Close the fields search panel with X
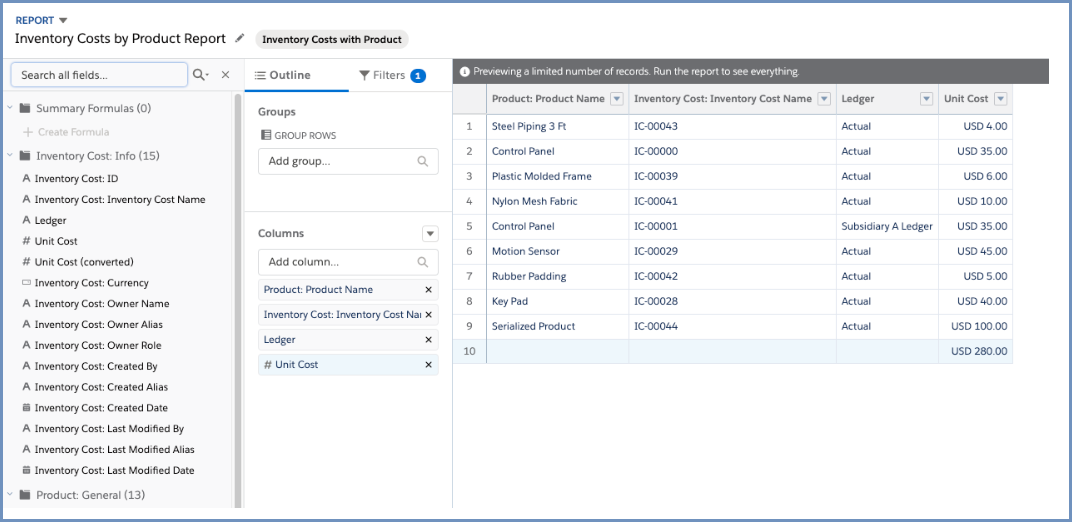Viewport: 1072px width, 522px height. pyautogui.click(x=225, y=75)
